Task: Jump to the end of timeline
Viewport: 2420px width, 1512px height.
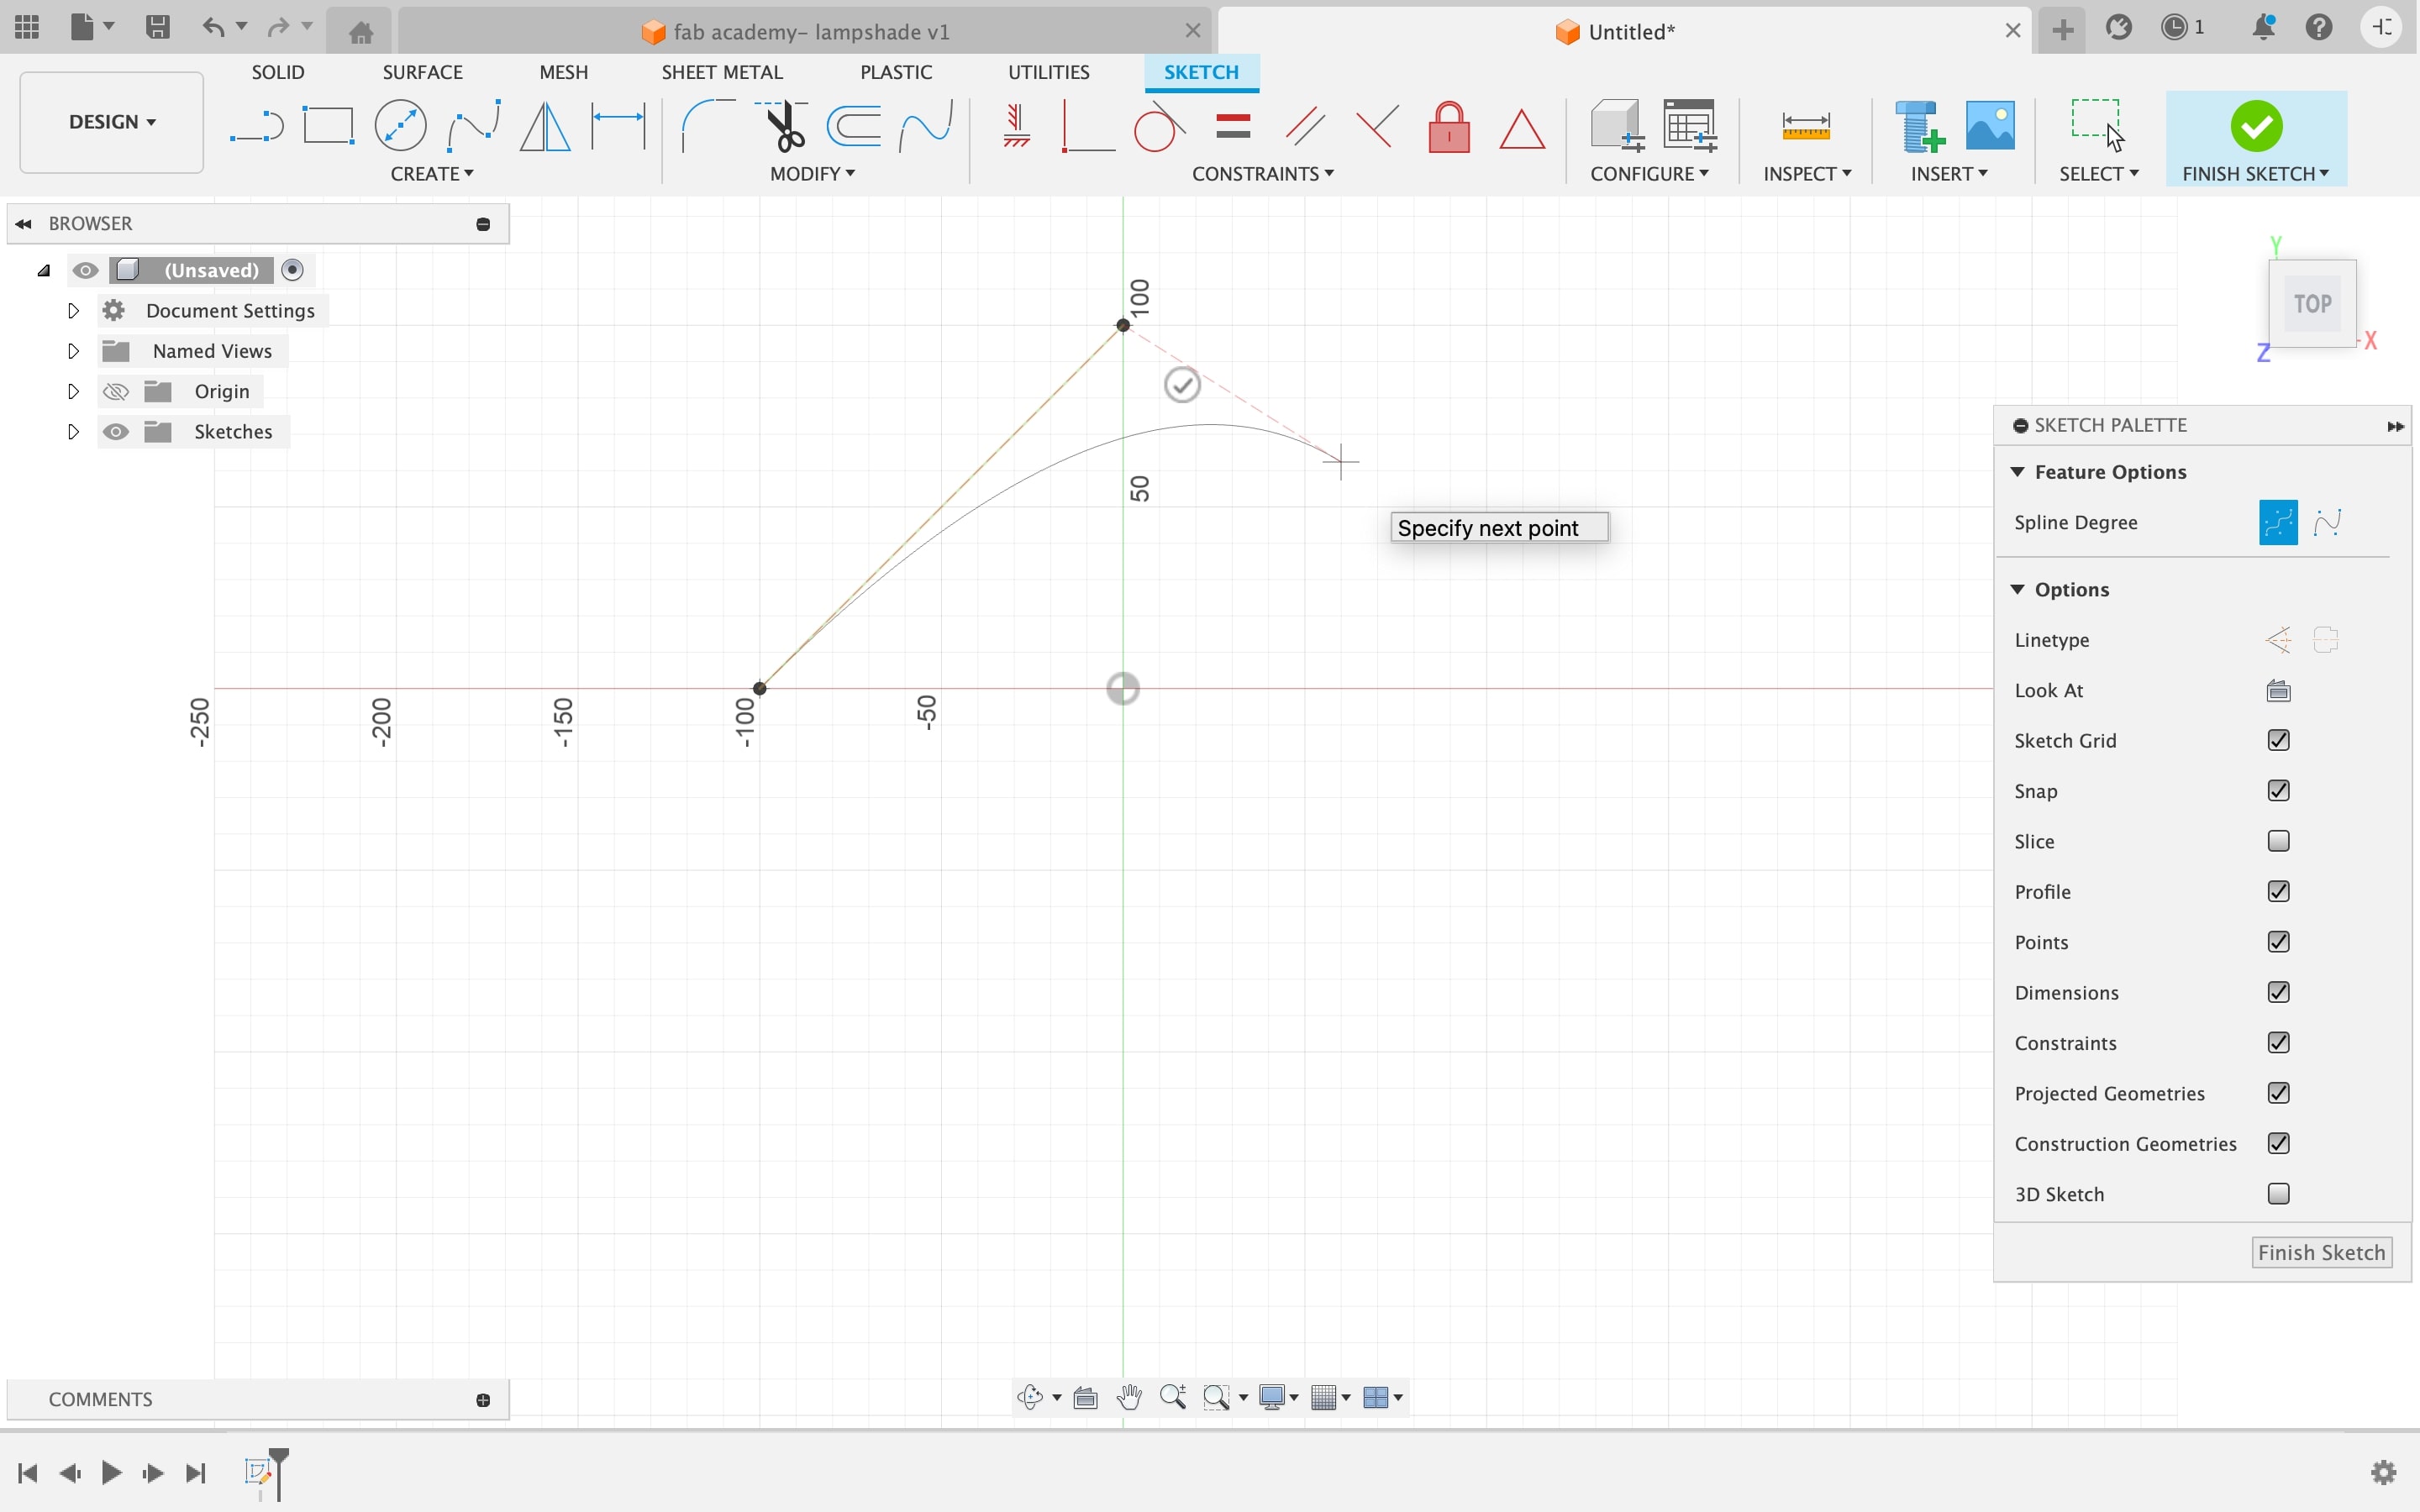Action: click(x=196, y=1473)
